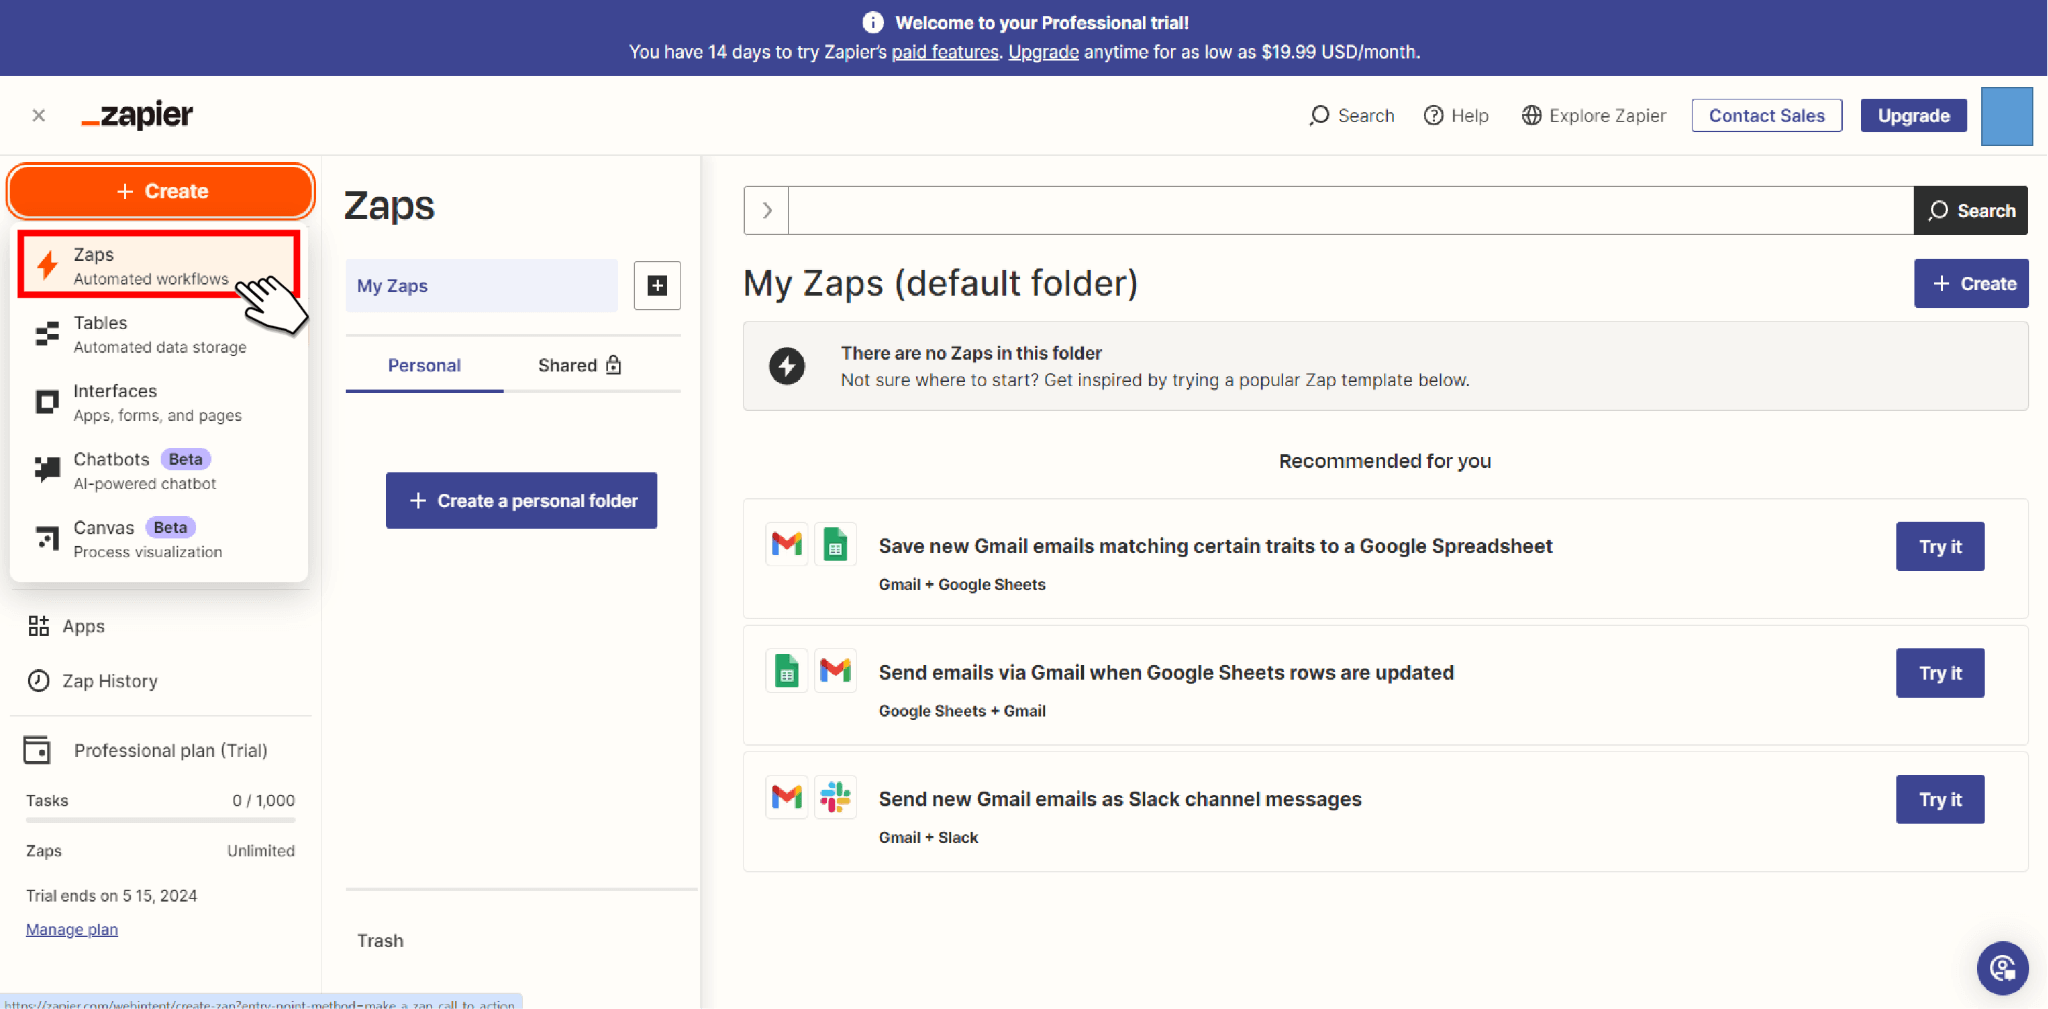Viewport: 2048px width, 1009px height.
Task: Open 'Save new Gmail emails matching certain traits' template
Action: point(1215,546)
